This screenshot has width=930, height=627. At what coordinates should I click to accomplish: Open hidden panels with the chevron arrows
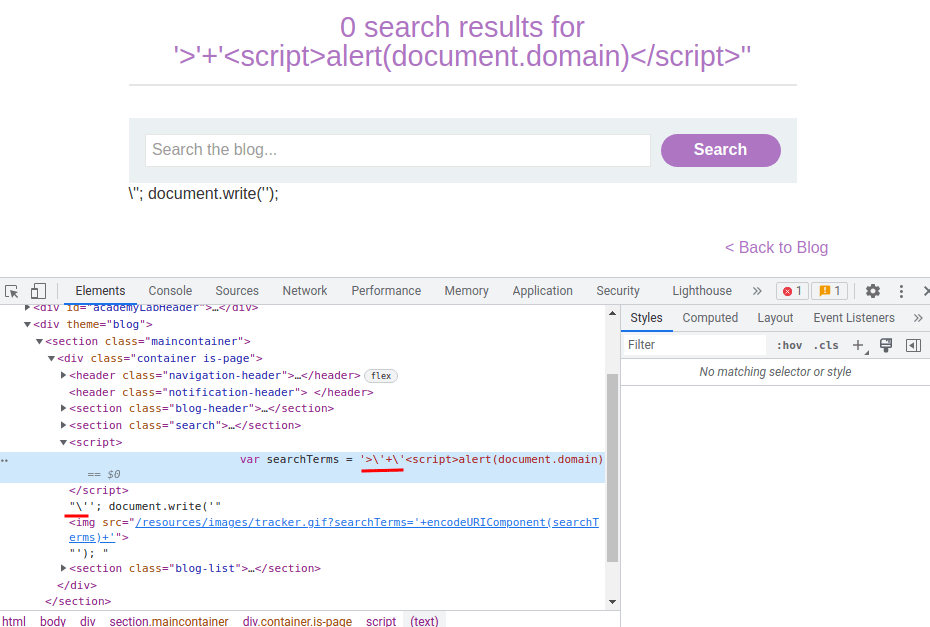(x=757, y=291)
